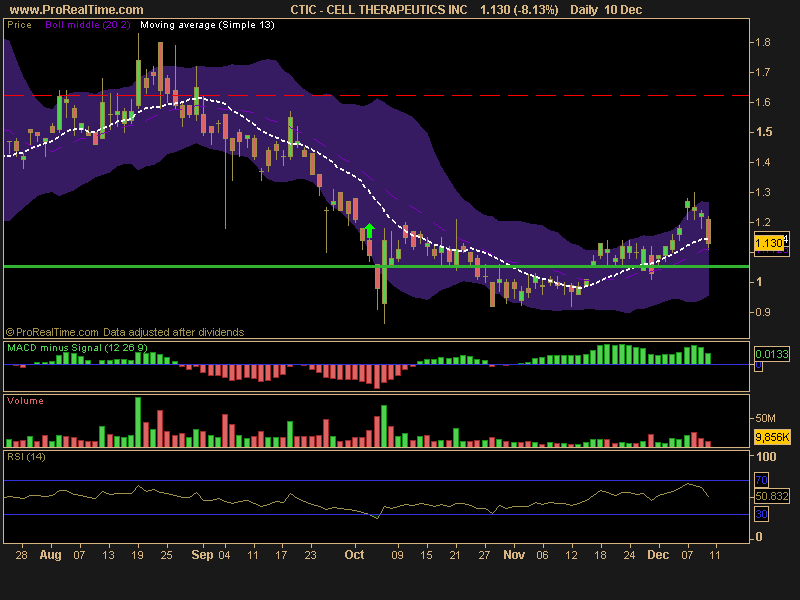Click the 1.7 price axis label
The height and width of the screenshot is (600, 800).
(x=763, y=72)
